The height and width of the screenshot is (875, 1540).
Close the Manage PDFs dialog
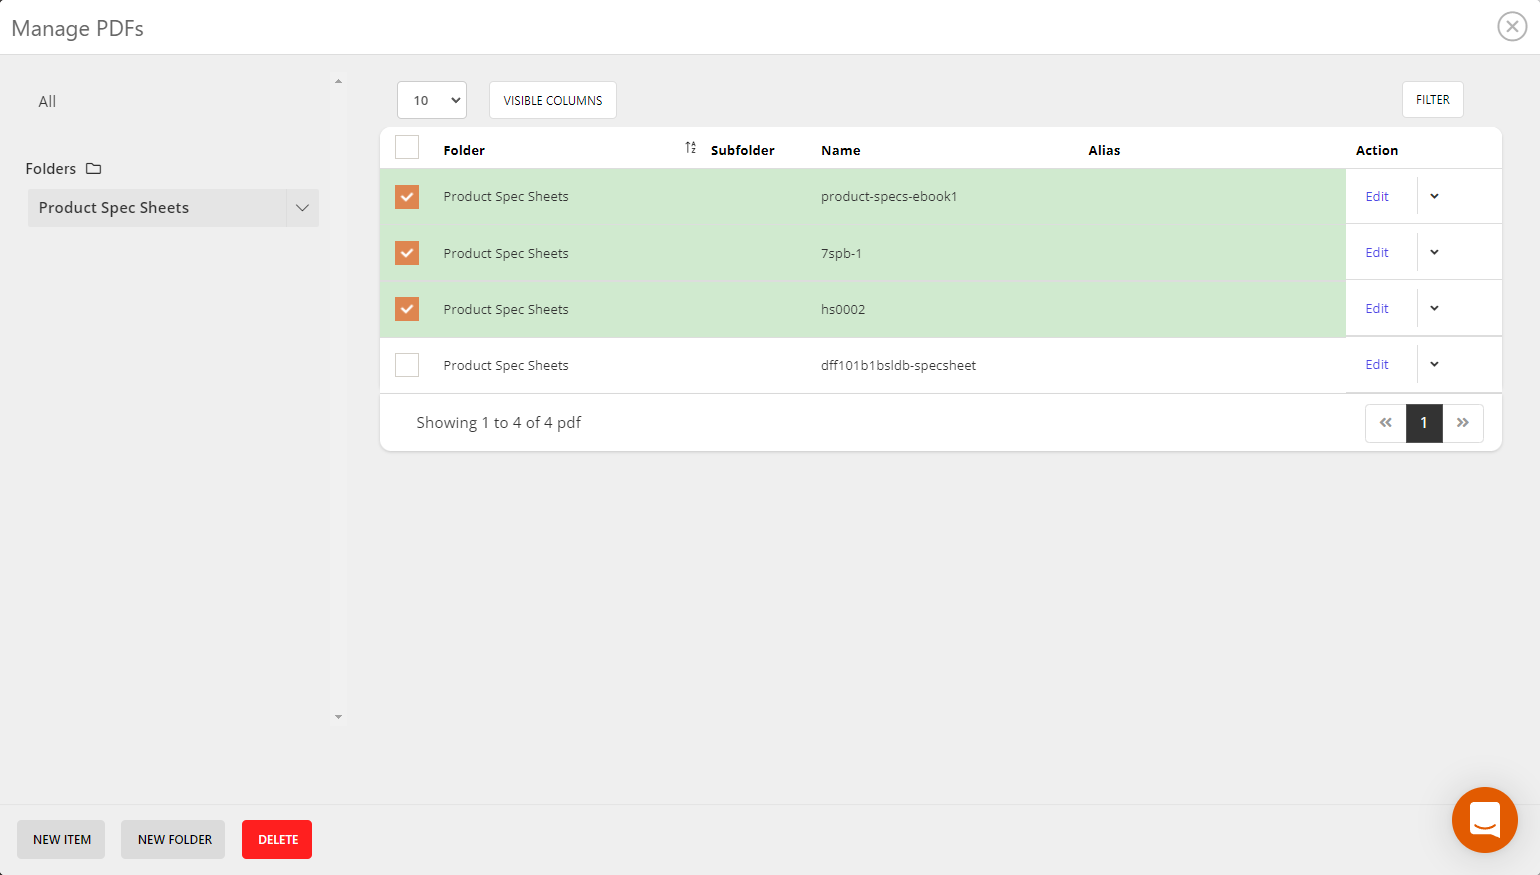point(1511,27)
